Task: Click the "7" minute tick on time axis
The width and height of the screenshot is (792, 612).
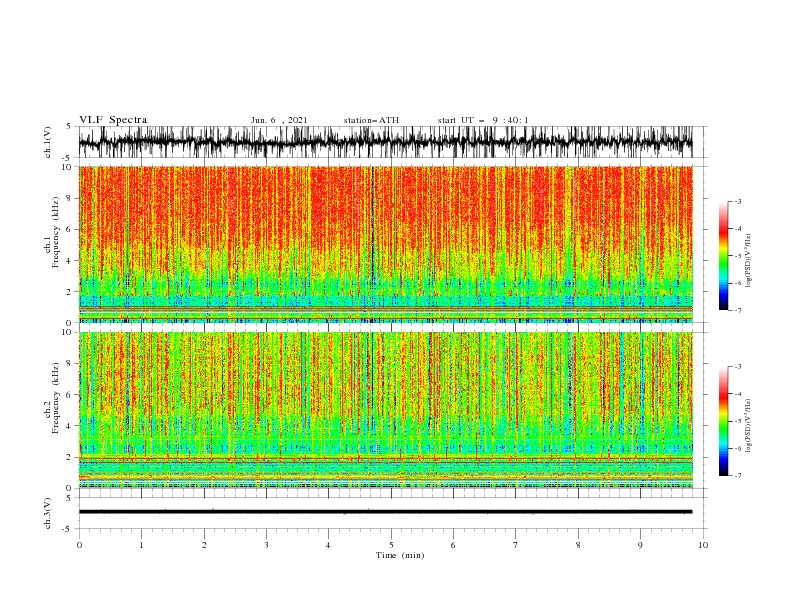Action: coord(516,545)
